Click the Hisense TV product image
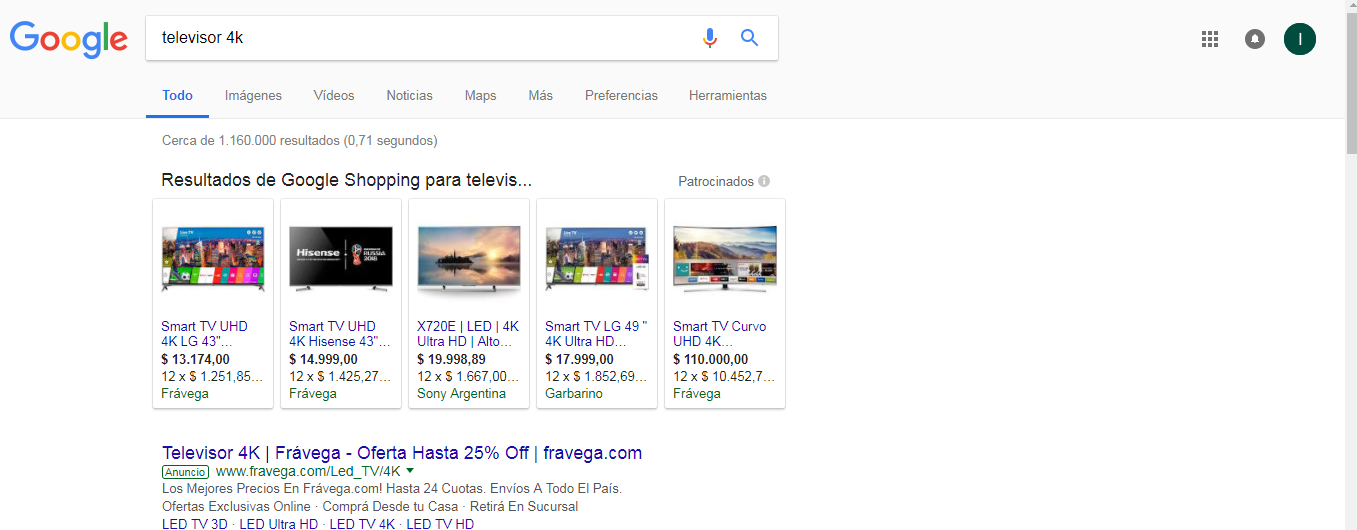The height and width of the screenshot is (530, 1357). (x=340, y=258)
